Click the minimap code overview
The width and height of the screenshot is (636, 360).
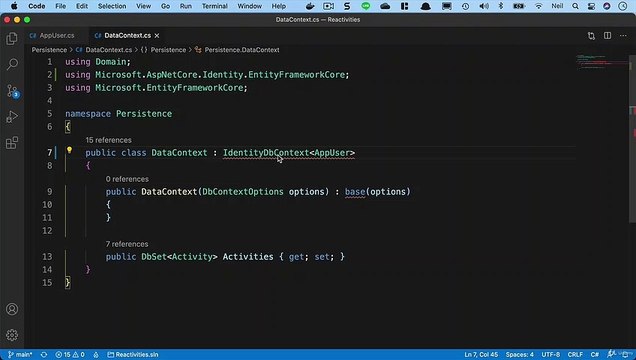point(602,62)
